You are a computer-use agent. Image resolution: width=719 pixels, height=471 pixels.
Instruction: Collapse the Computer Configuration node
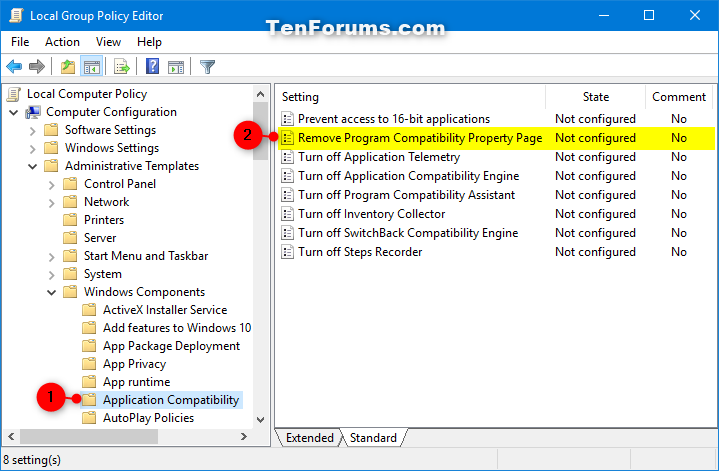click(14, 112)
